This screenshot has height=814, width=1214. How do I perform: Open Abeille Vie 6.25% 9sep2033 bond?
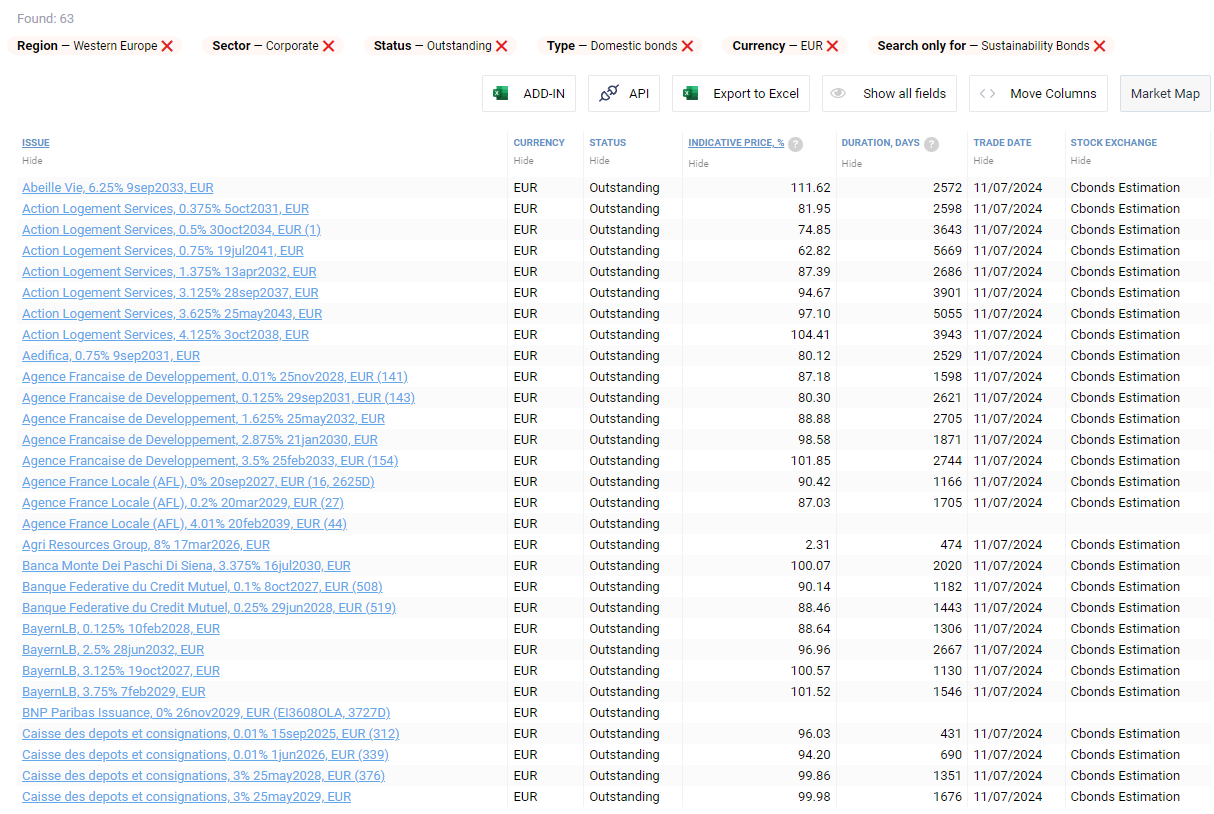(x=117, y=188)
